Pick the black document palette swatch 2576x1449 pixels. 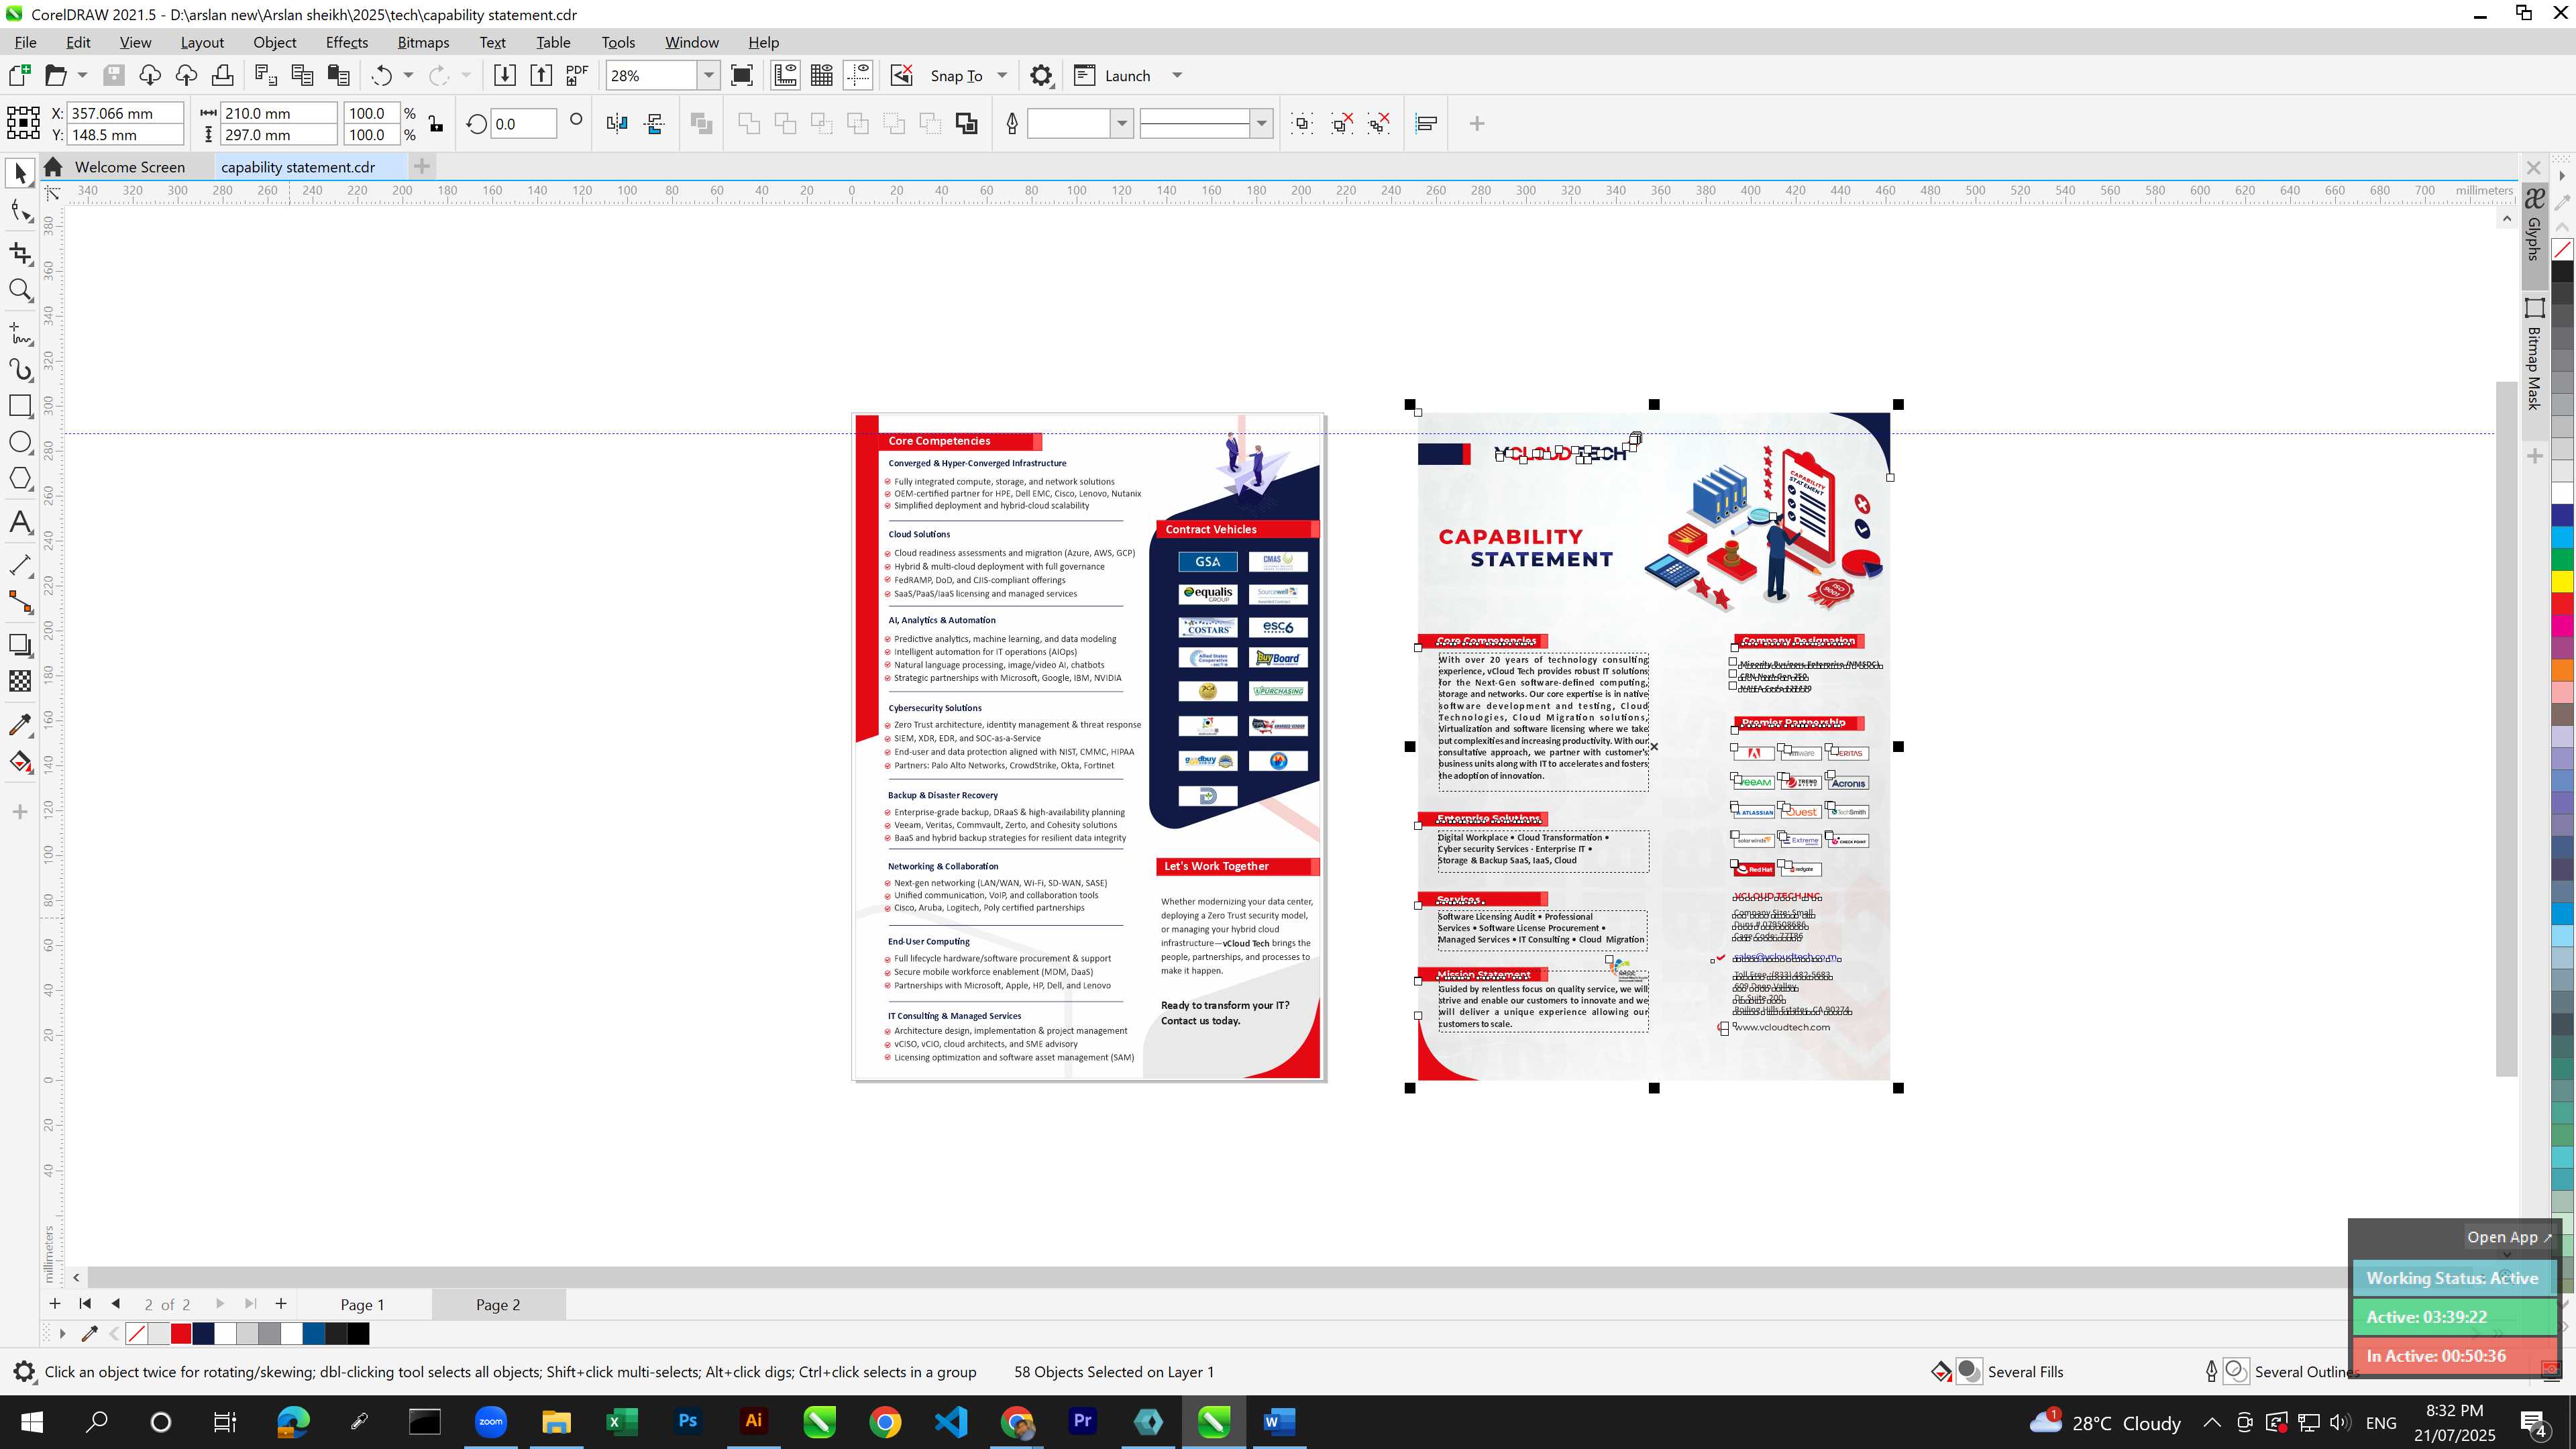(x=358, y=1333)
